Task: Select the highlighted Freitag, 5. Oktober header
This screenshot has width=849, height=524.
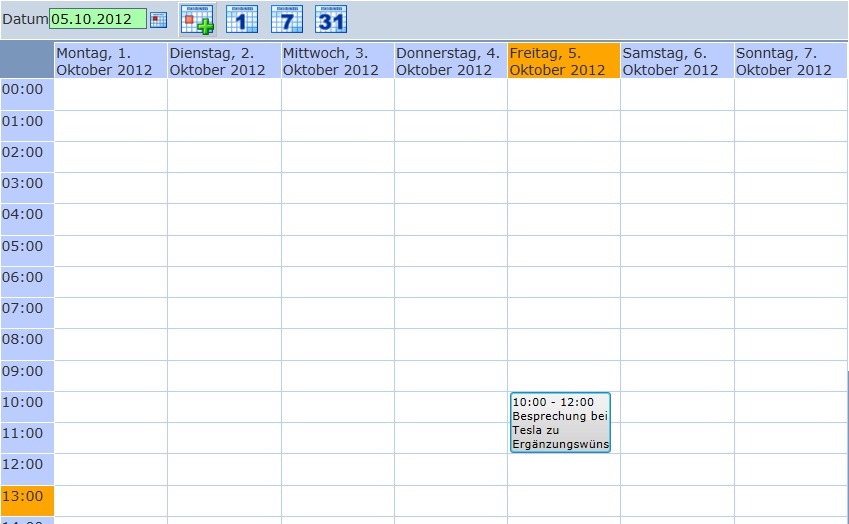Action: [x=563, y=61]
